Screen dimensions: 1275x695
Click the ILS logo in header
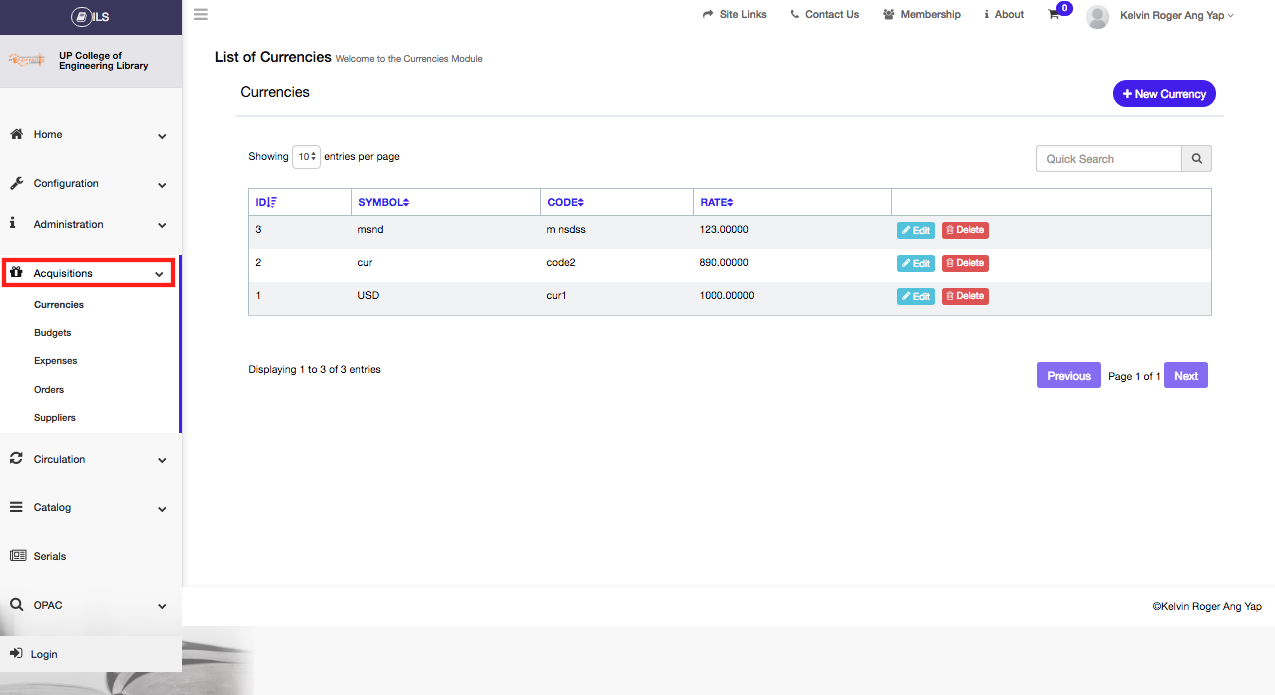tap(90, 16)
